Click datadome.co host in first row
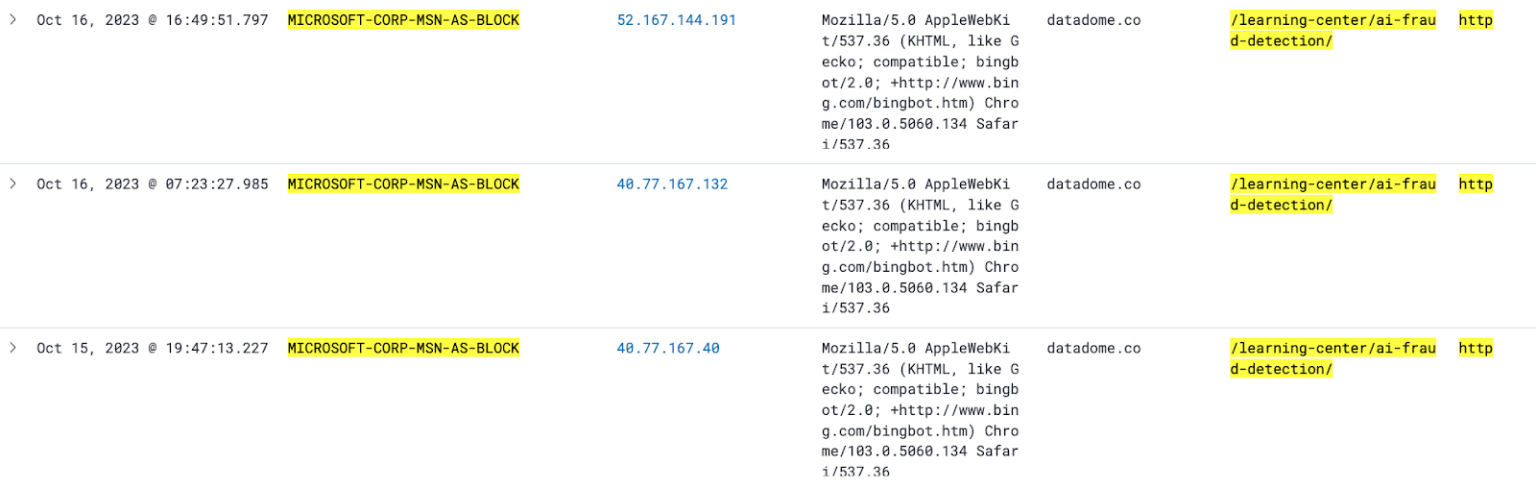Screen dimensions: 1536x489 click(1093, 20)
